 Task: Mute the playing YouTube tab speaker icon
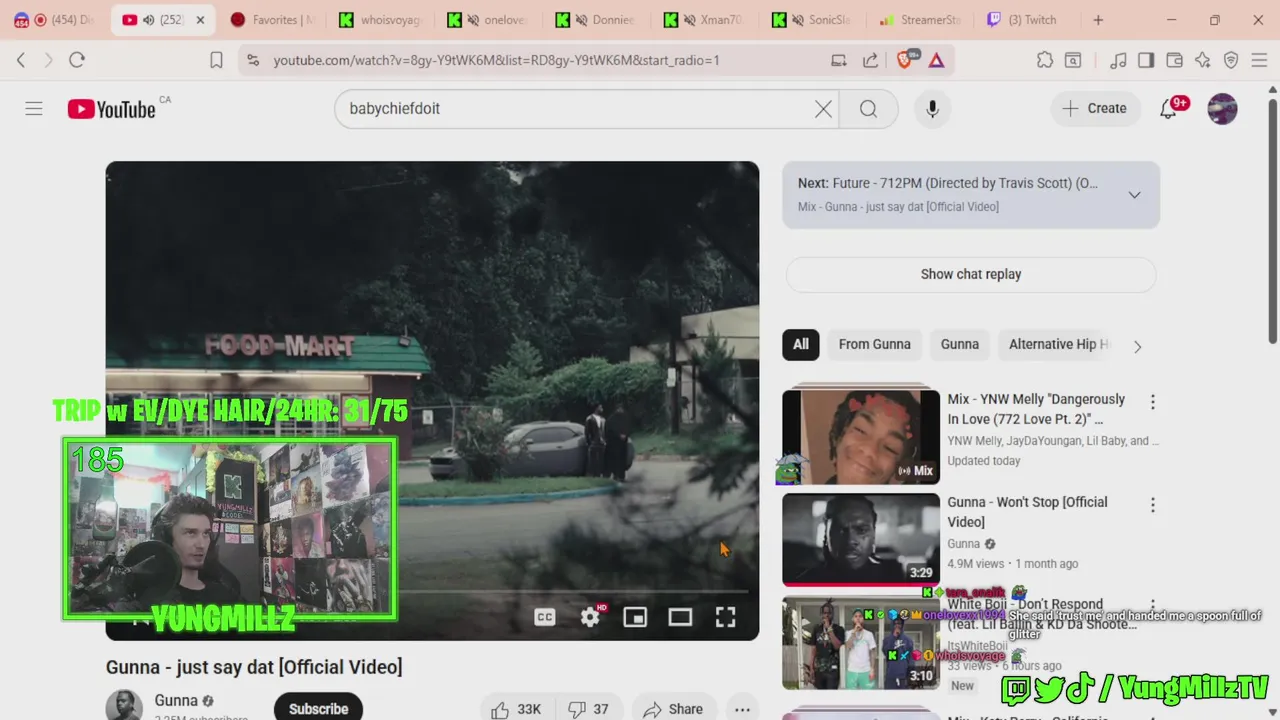148,20
